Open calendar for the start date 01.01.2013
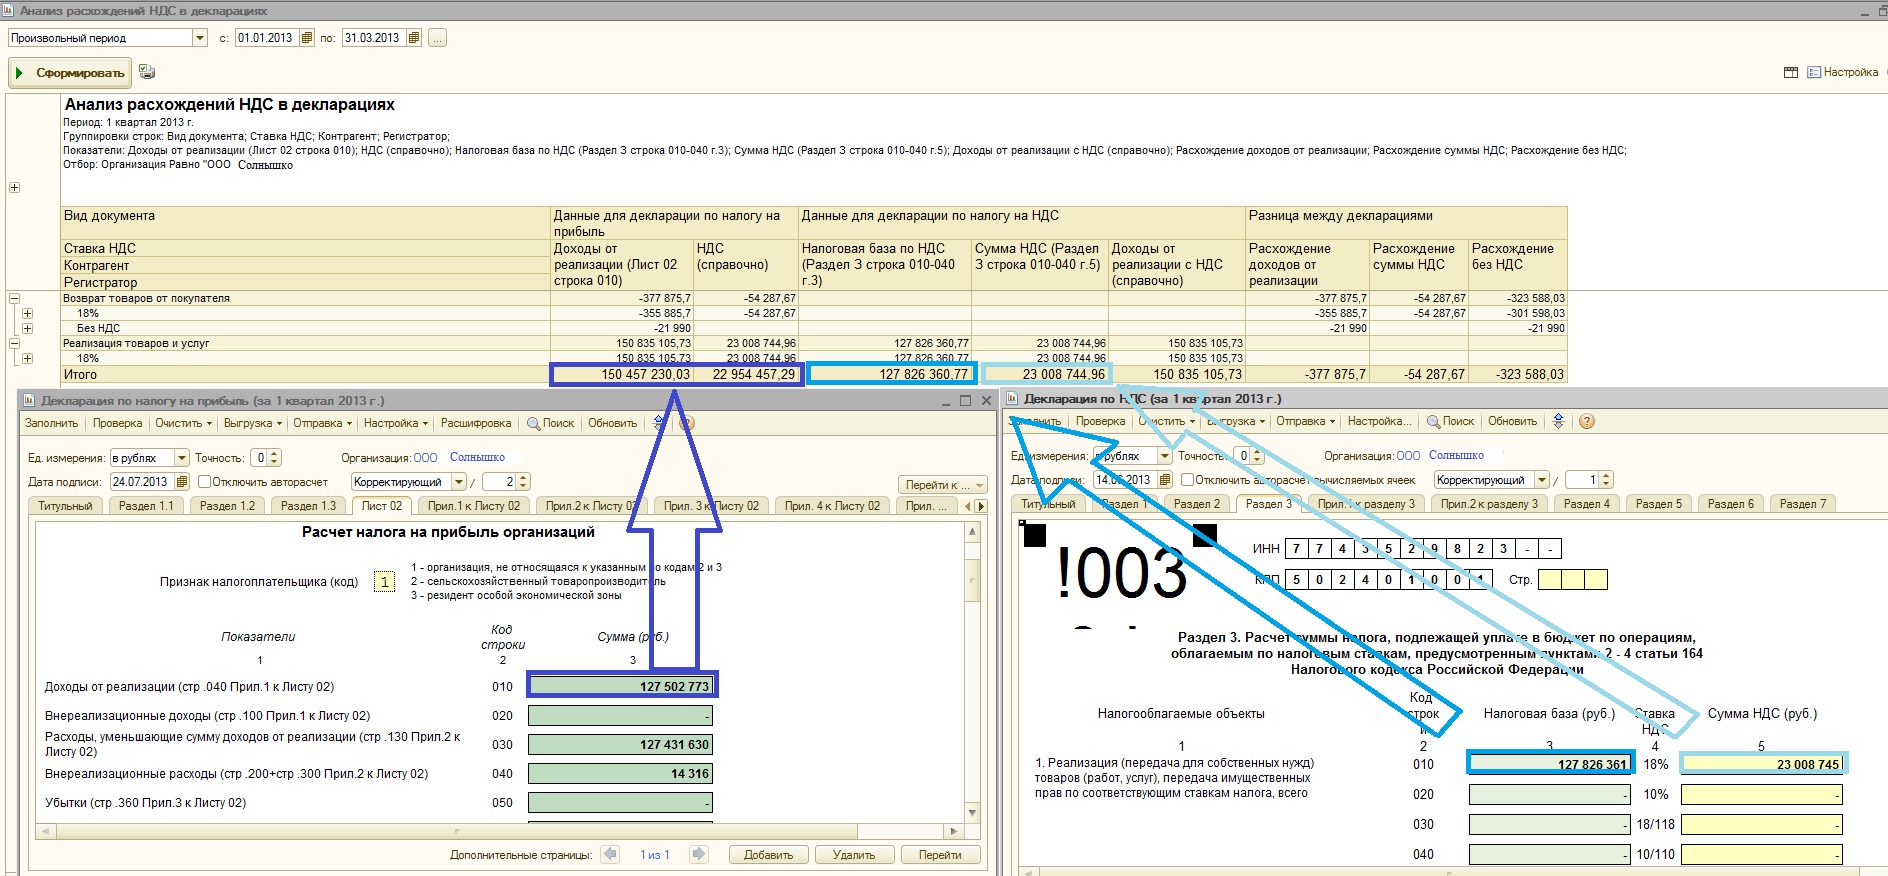 point(307,38)
